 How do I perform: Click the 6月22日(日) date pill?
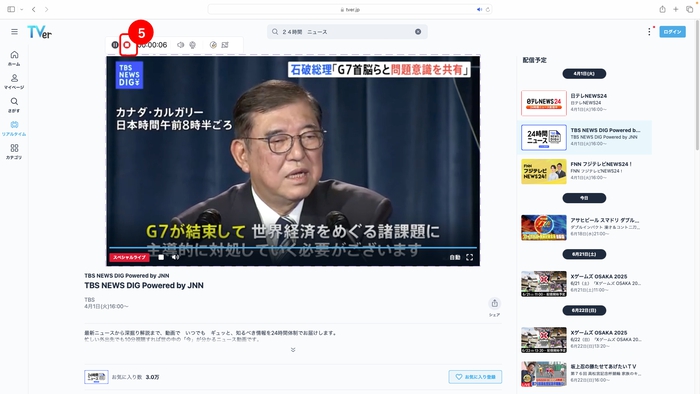[x=584, y=310]
